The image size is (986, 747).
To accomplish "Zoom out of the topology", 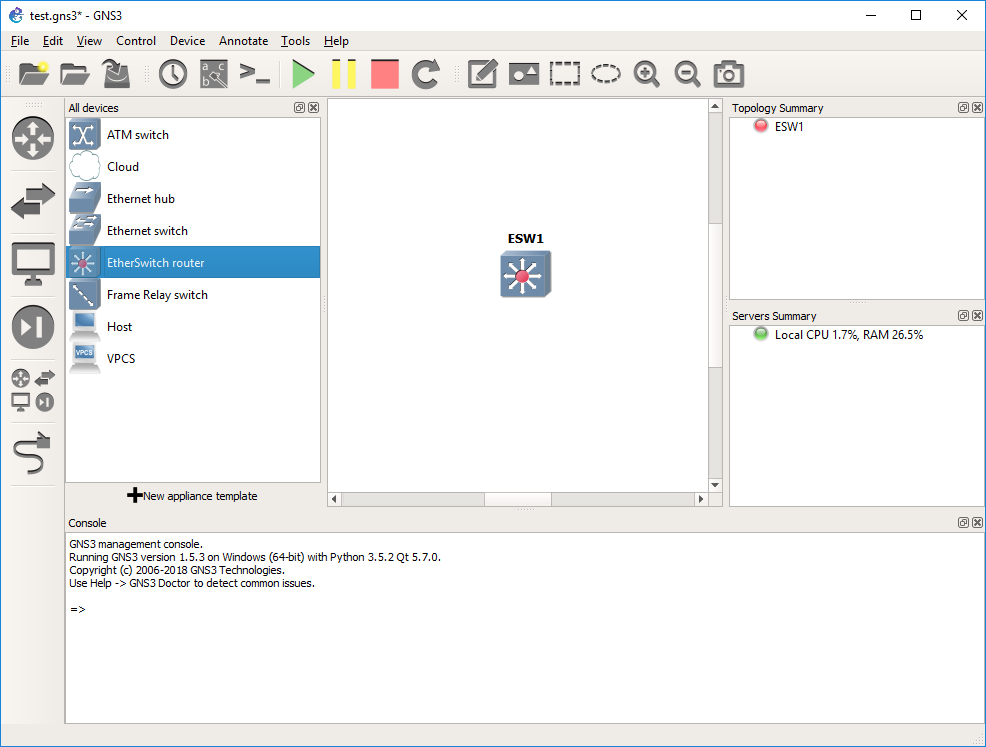I will (687, 74).
